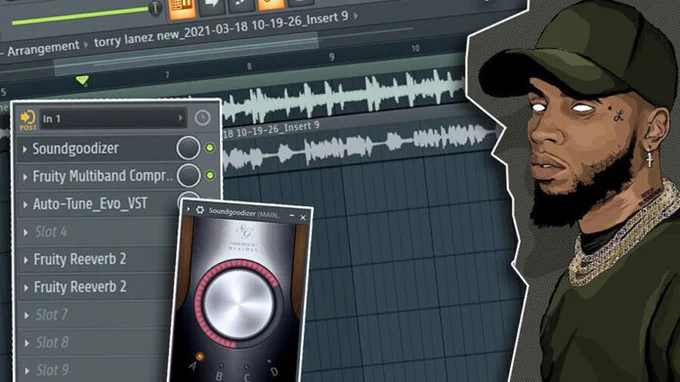Click bar 7 on the timeline ruler
Image resolution: width=680 pixels, height=382 pixels.
click(167, 75)
